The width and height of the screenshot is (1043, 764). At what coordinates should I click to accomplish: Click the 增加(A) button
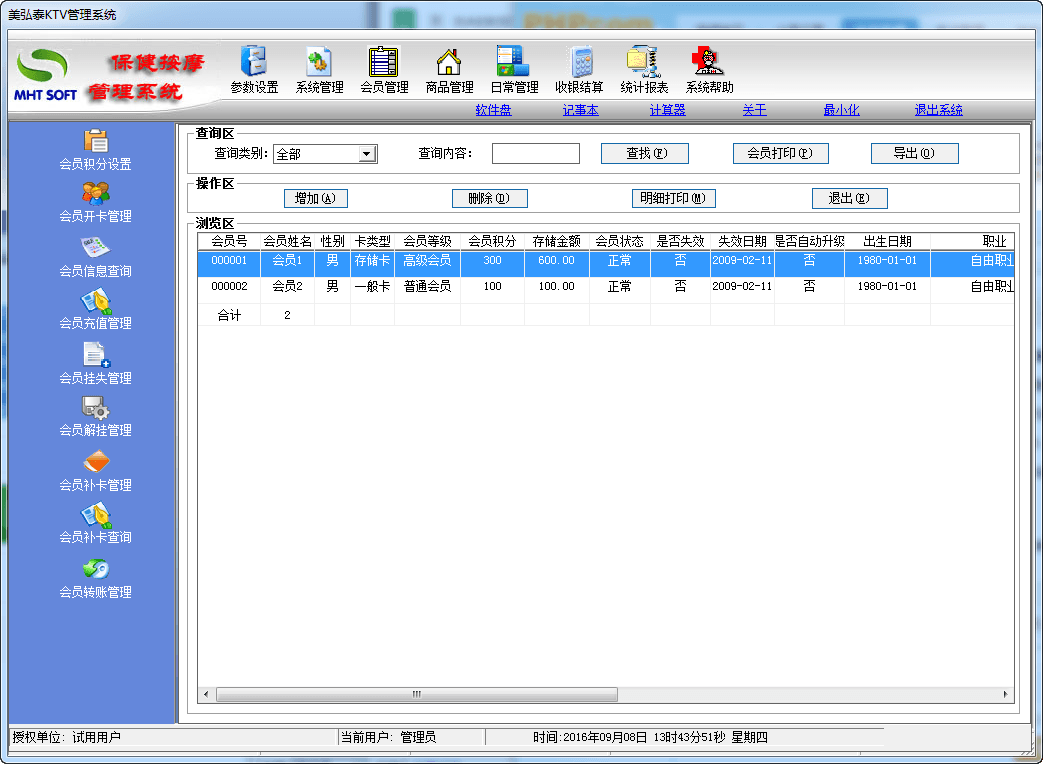click(x=315, y=198)
